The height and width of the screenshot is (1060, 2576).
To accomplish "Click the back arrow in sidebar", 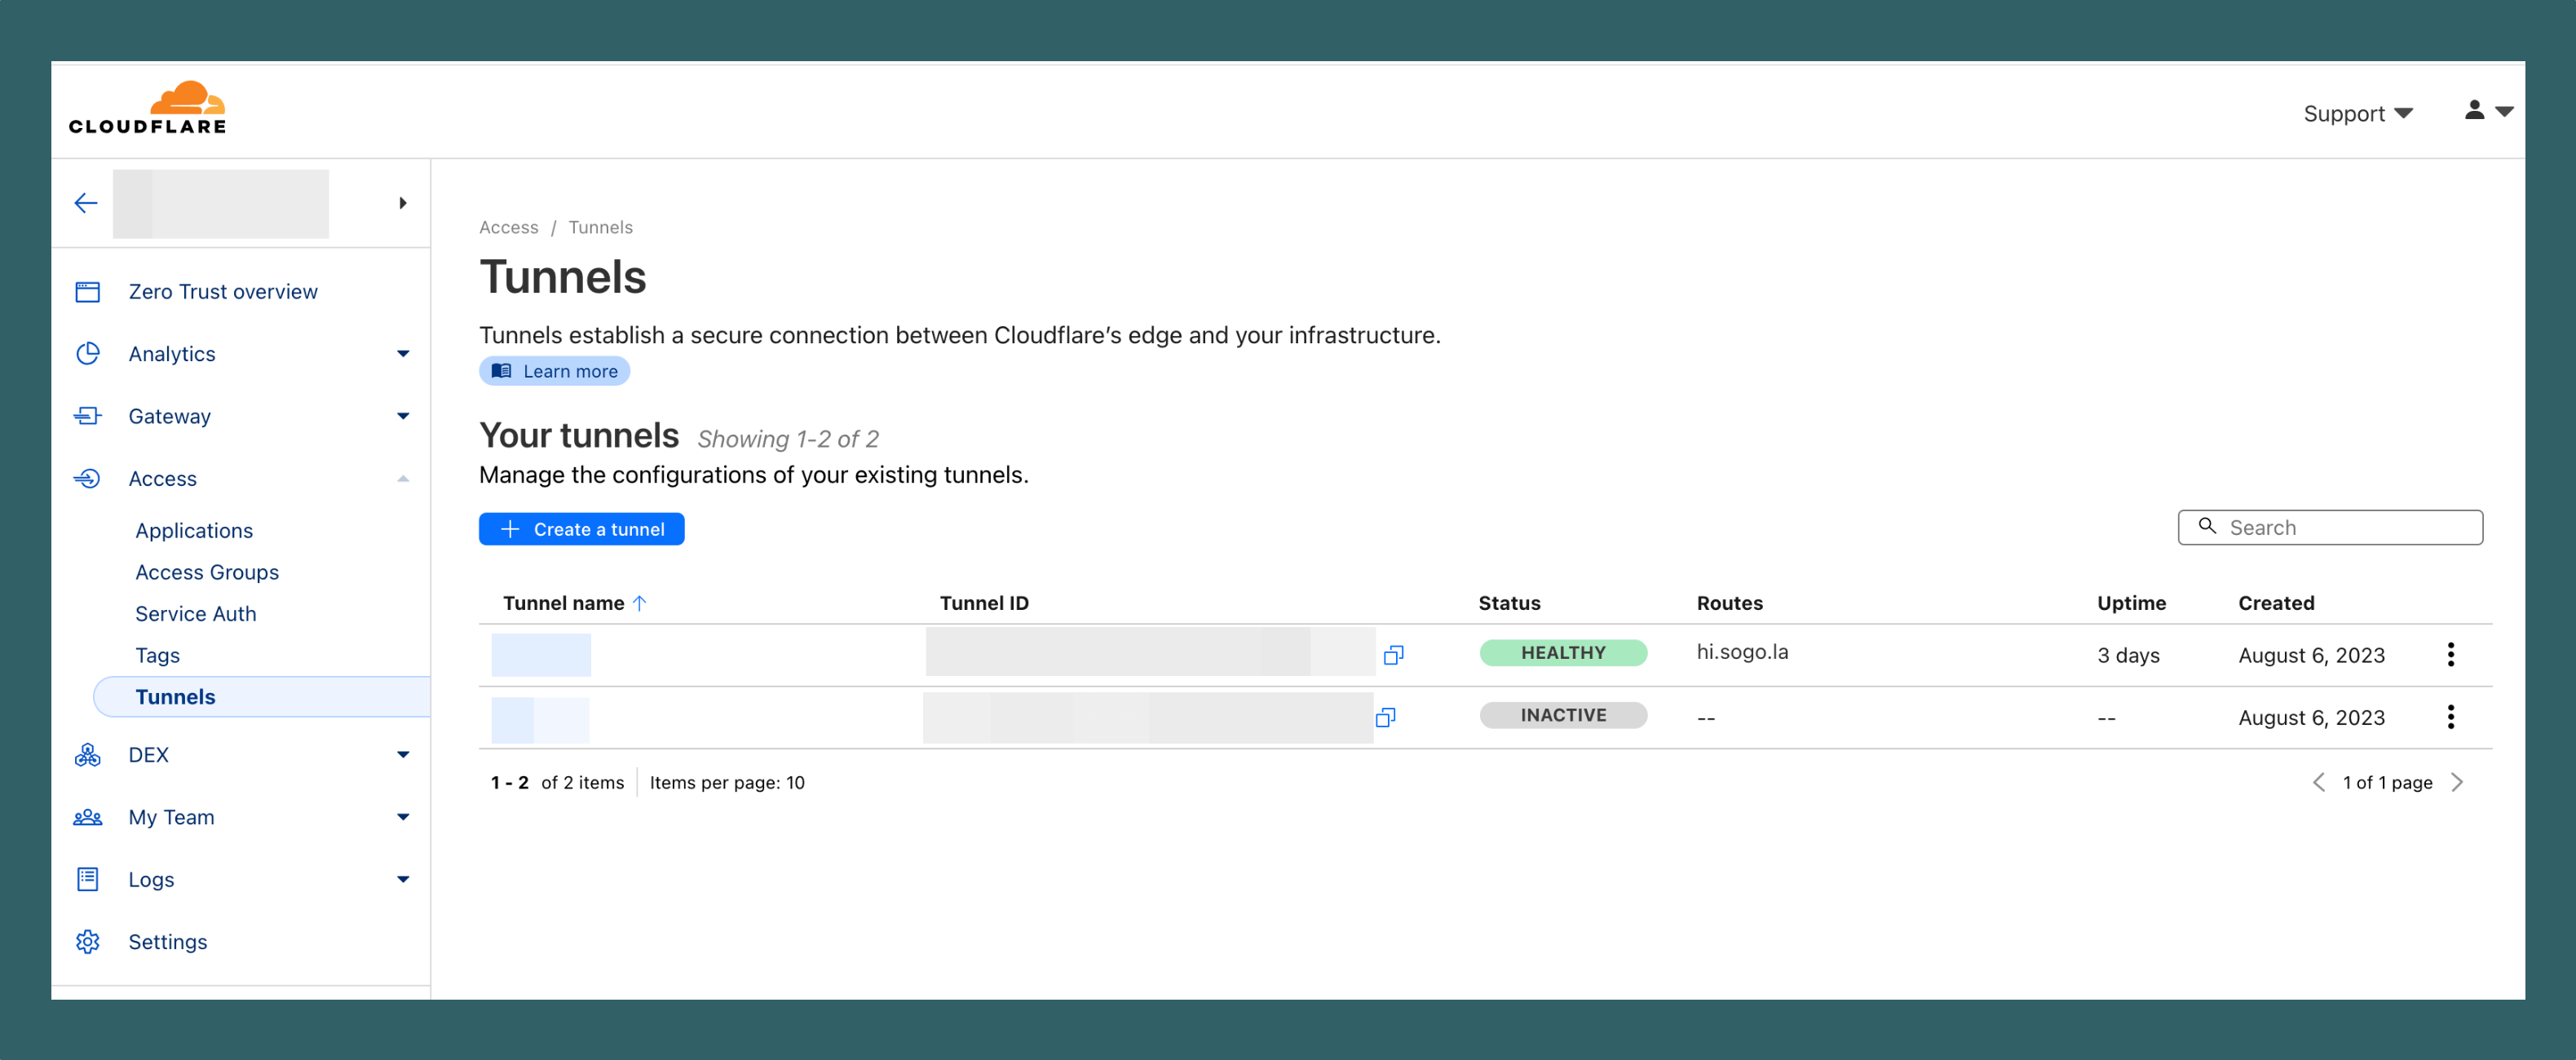I will 86,203.
